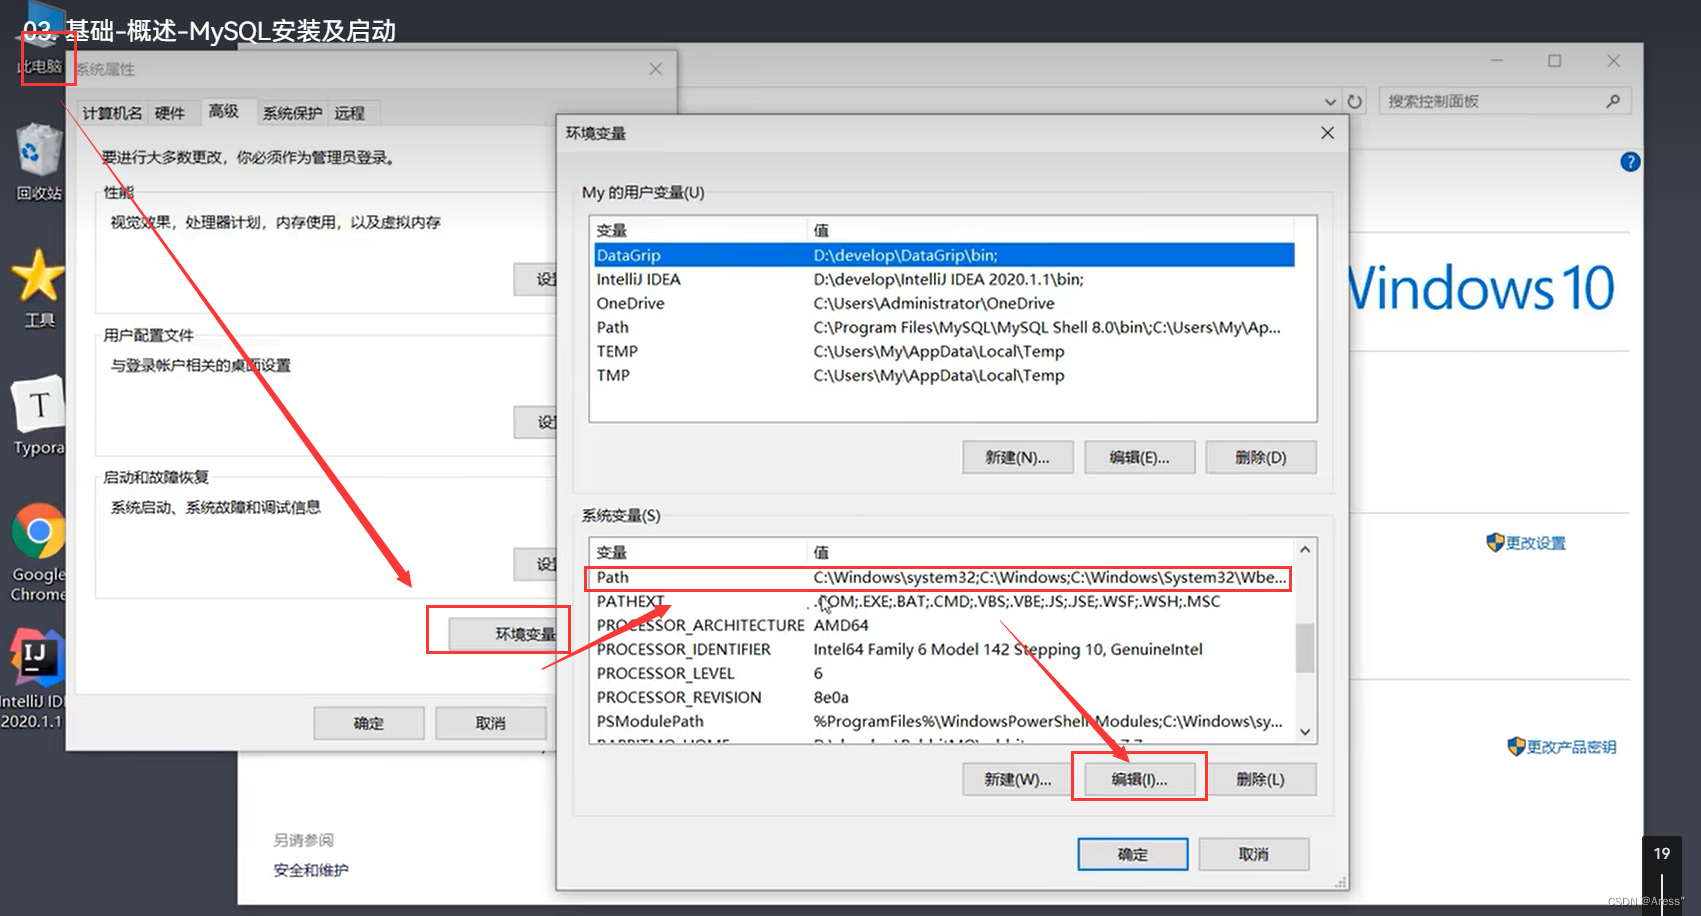Open the 安全和维护 link
Image resolution: width=1701 pixels, height=916 pixels.
[x=311, y=870]
